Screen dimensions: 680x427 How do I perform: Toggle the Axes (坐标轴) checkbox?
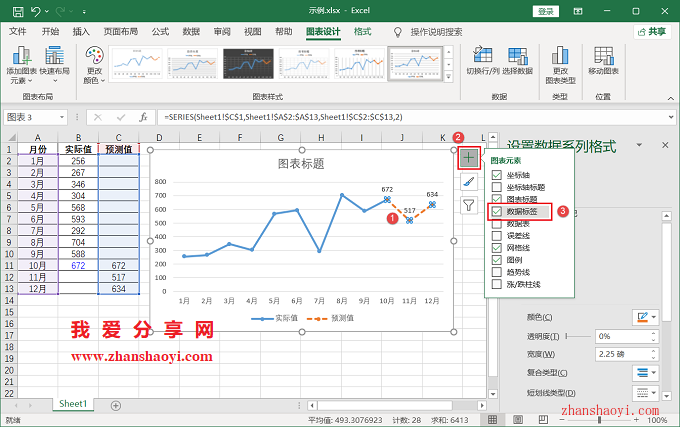tap(497, 175)
